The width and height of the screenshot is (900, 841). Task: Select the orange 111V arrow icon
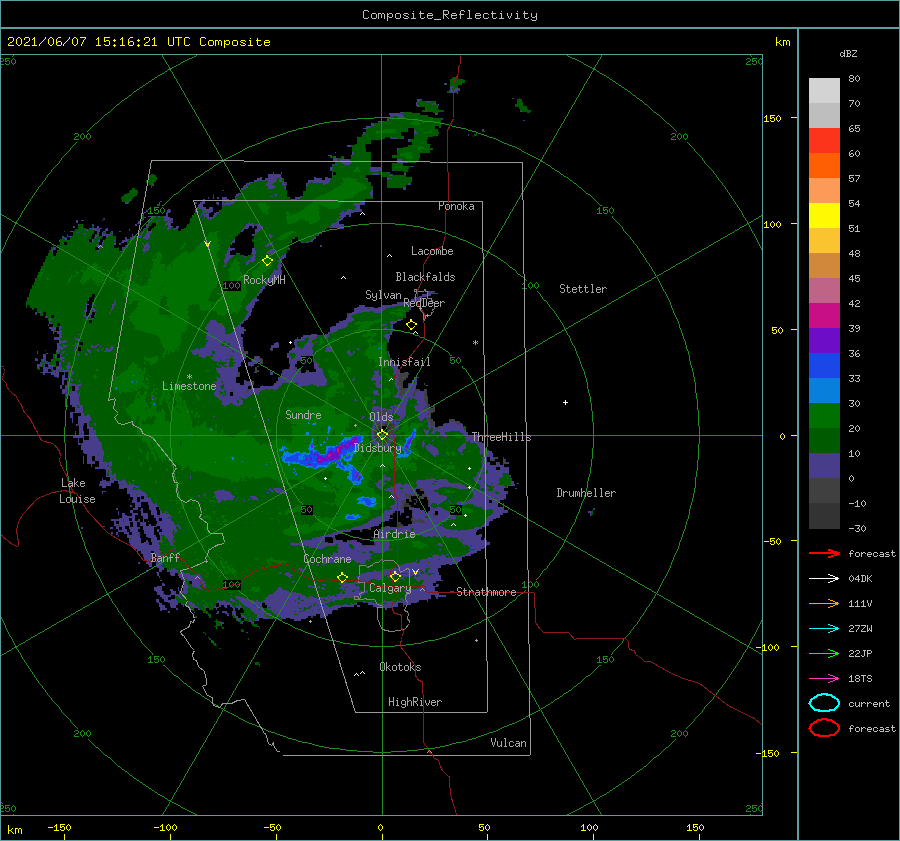tap(824, 603)
